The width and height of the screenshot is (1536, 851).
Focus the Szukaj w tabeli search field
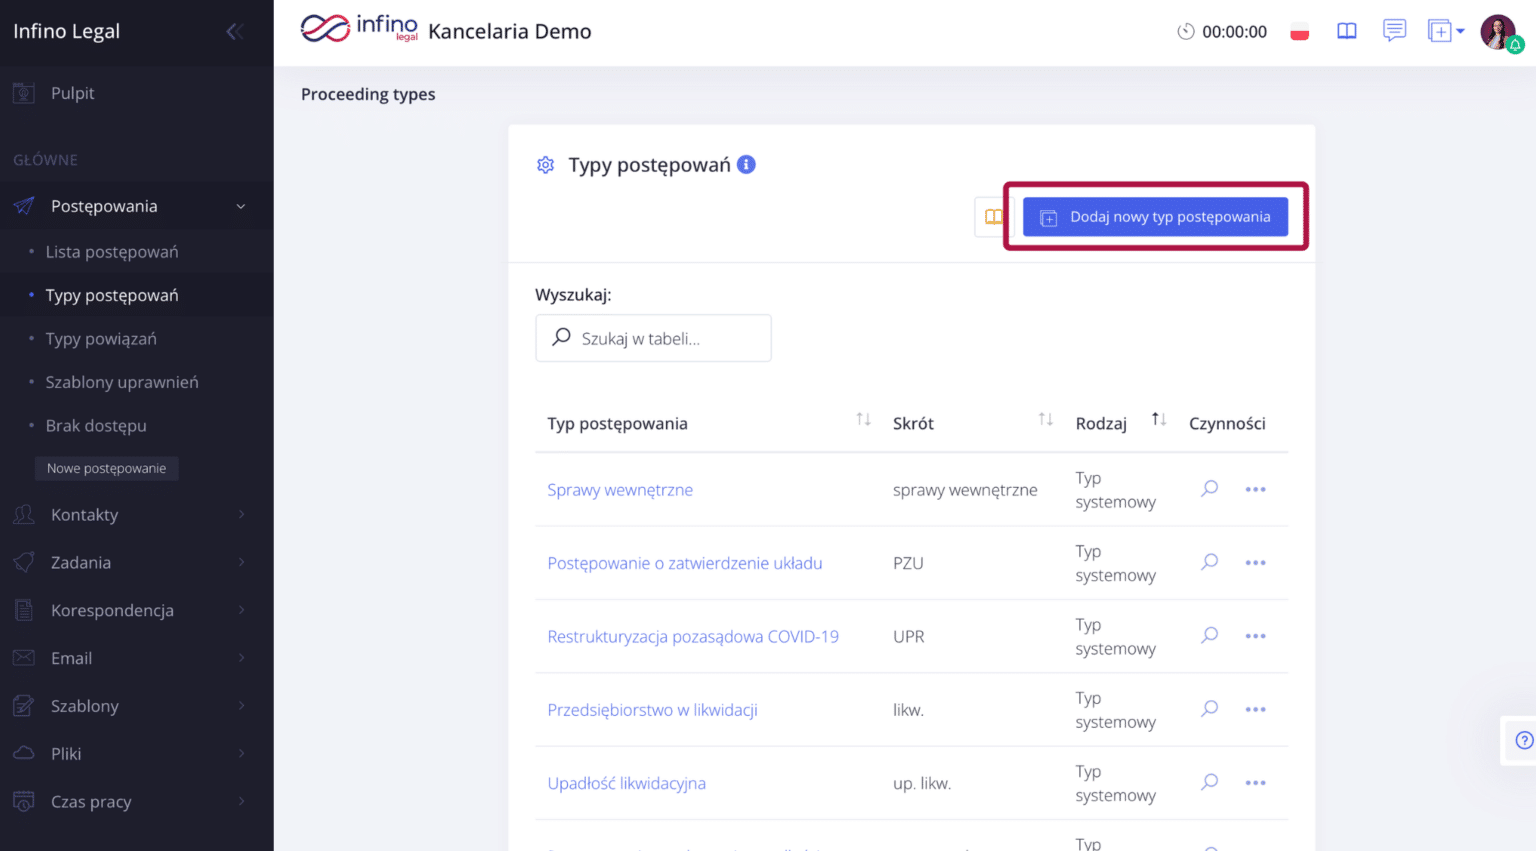click(653, 338)
